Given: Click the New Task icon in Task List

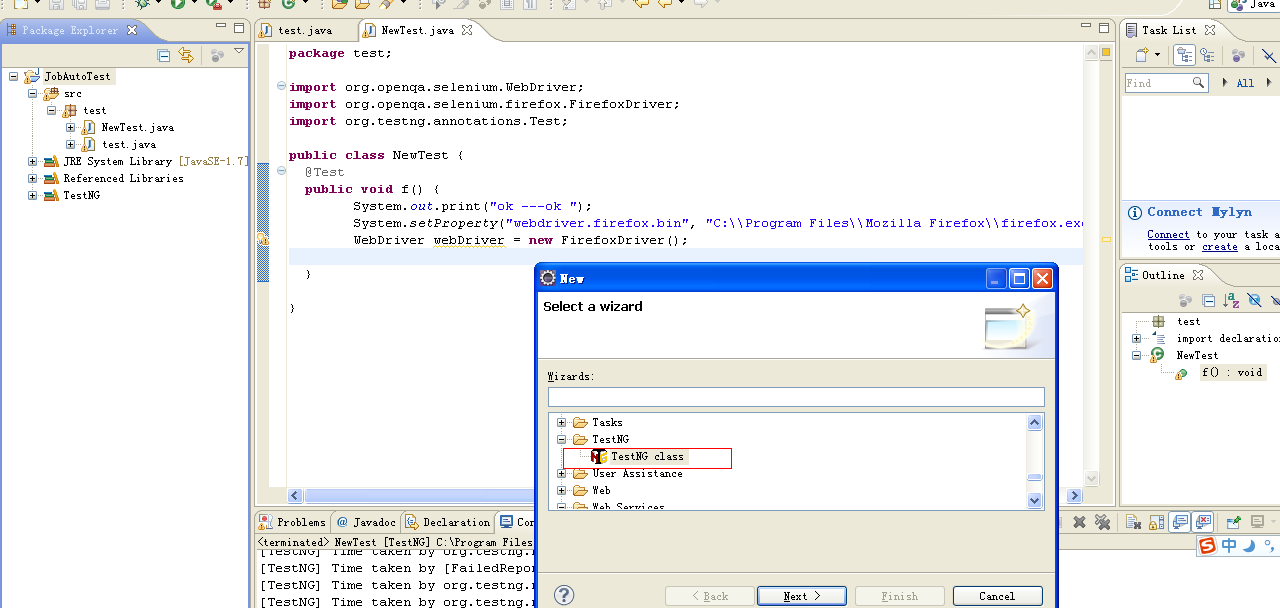Looking at the screenshot, I should click(x=1141, y=55).
